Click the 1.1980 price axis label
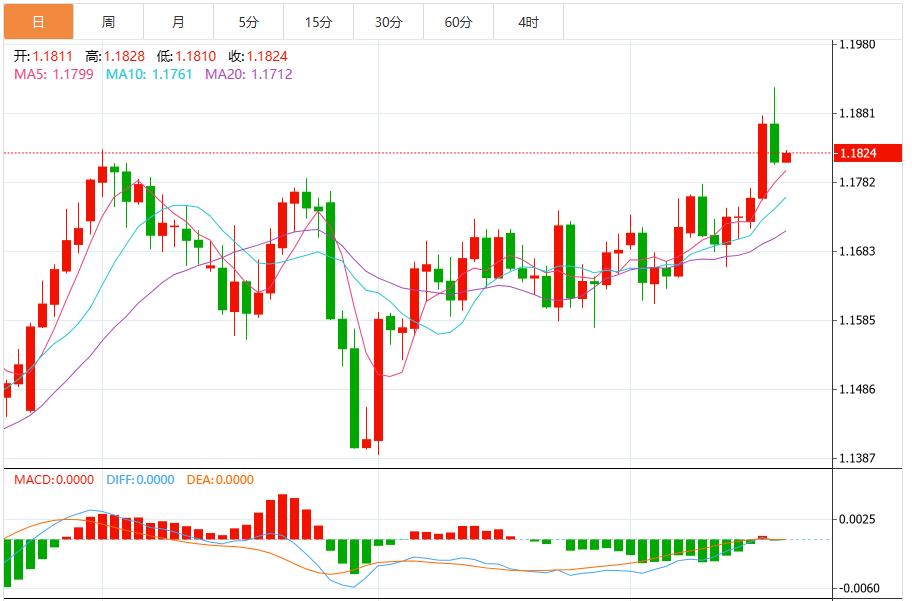Screen dimensions: 912x601 point(856,44)
